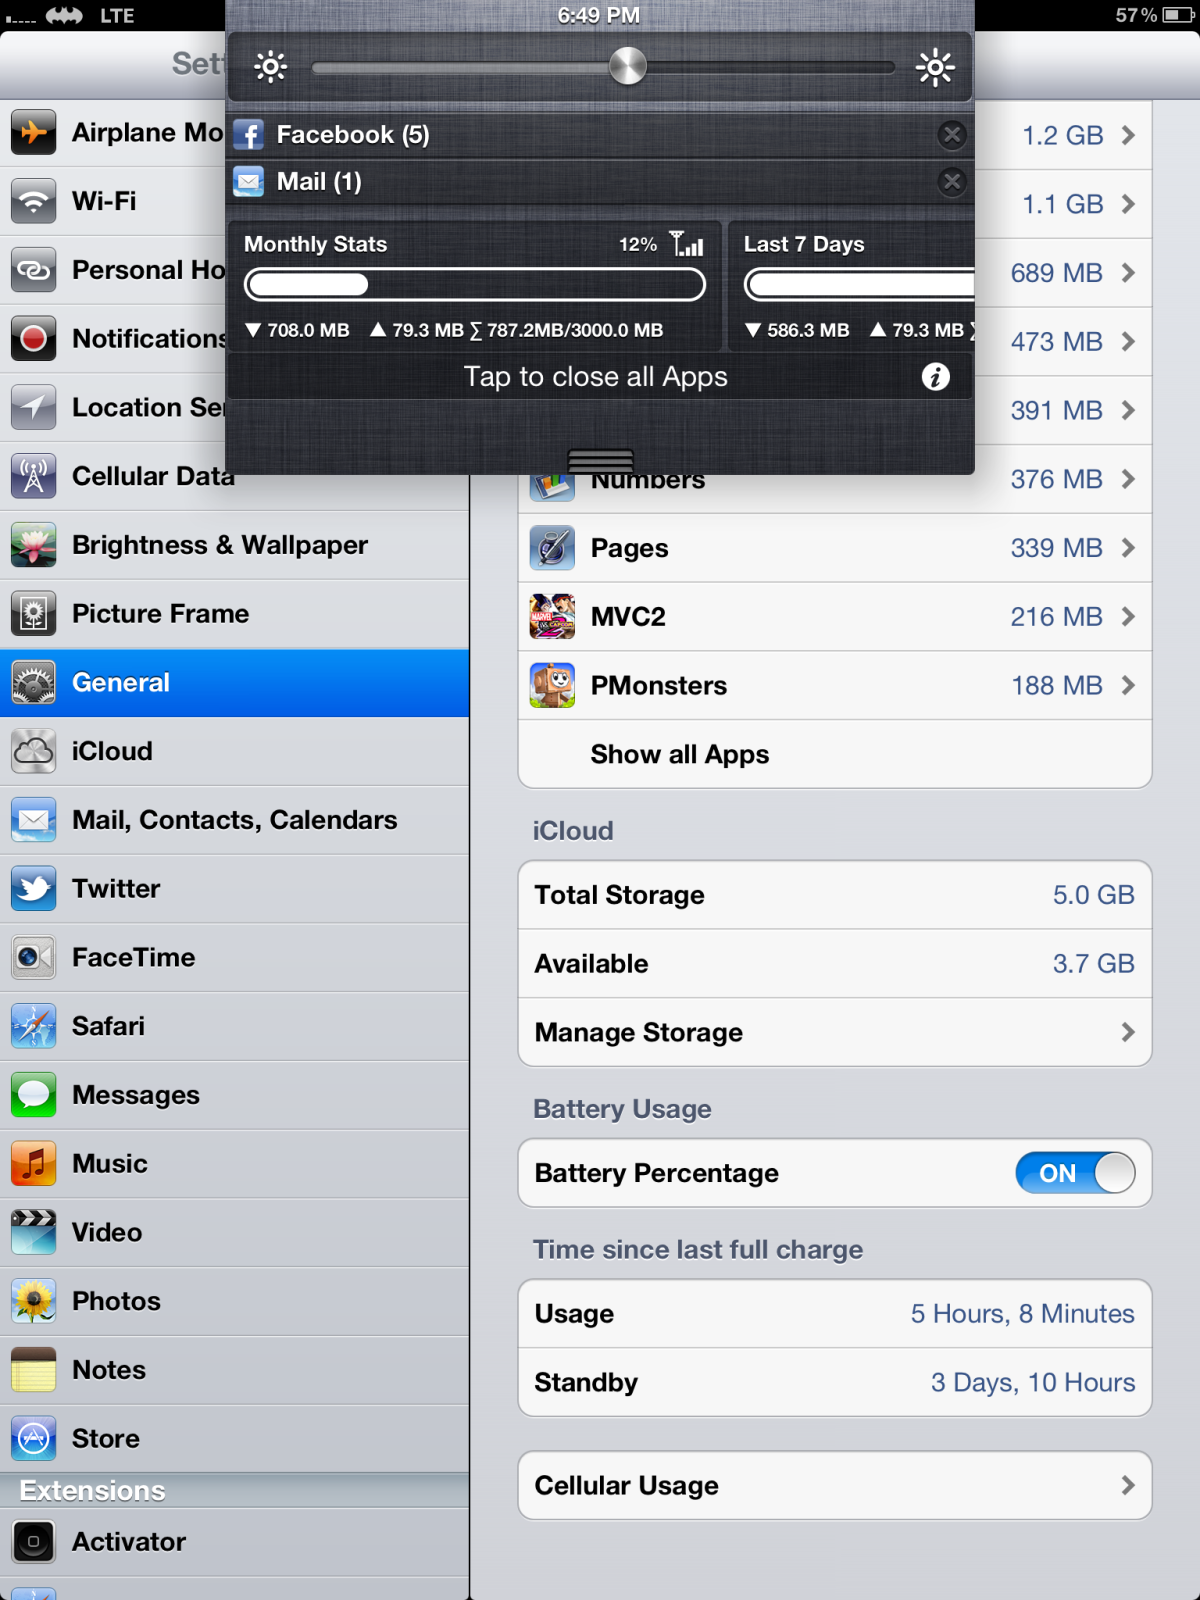Open Messages settings label in sidebar

[136, 1096]
